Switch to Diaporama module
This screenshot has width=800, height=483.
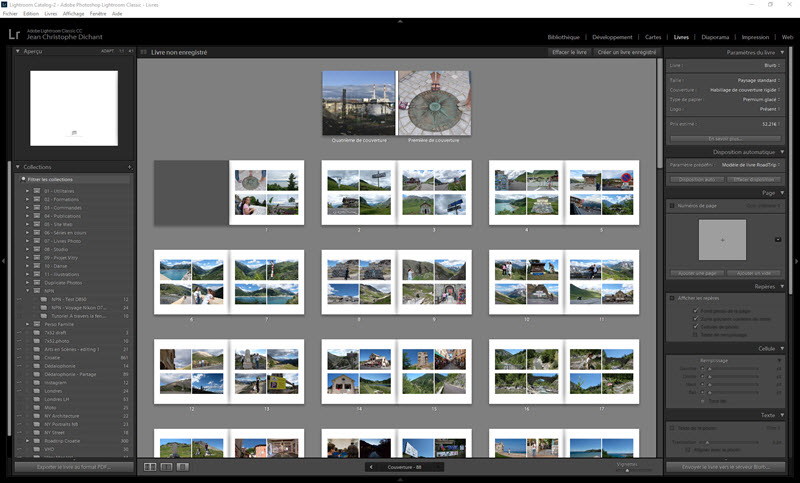click(x=715, y=37)
